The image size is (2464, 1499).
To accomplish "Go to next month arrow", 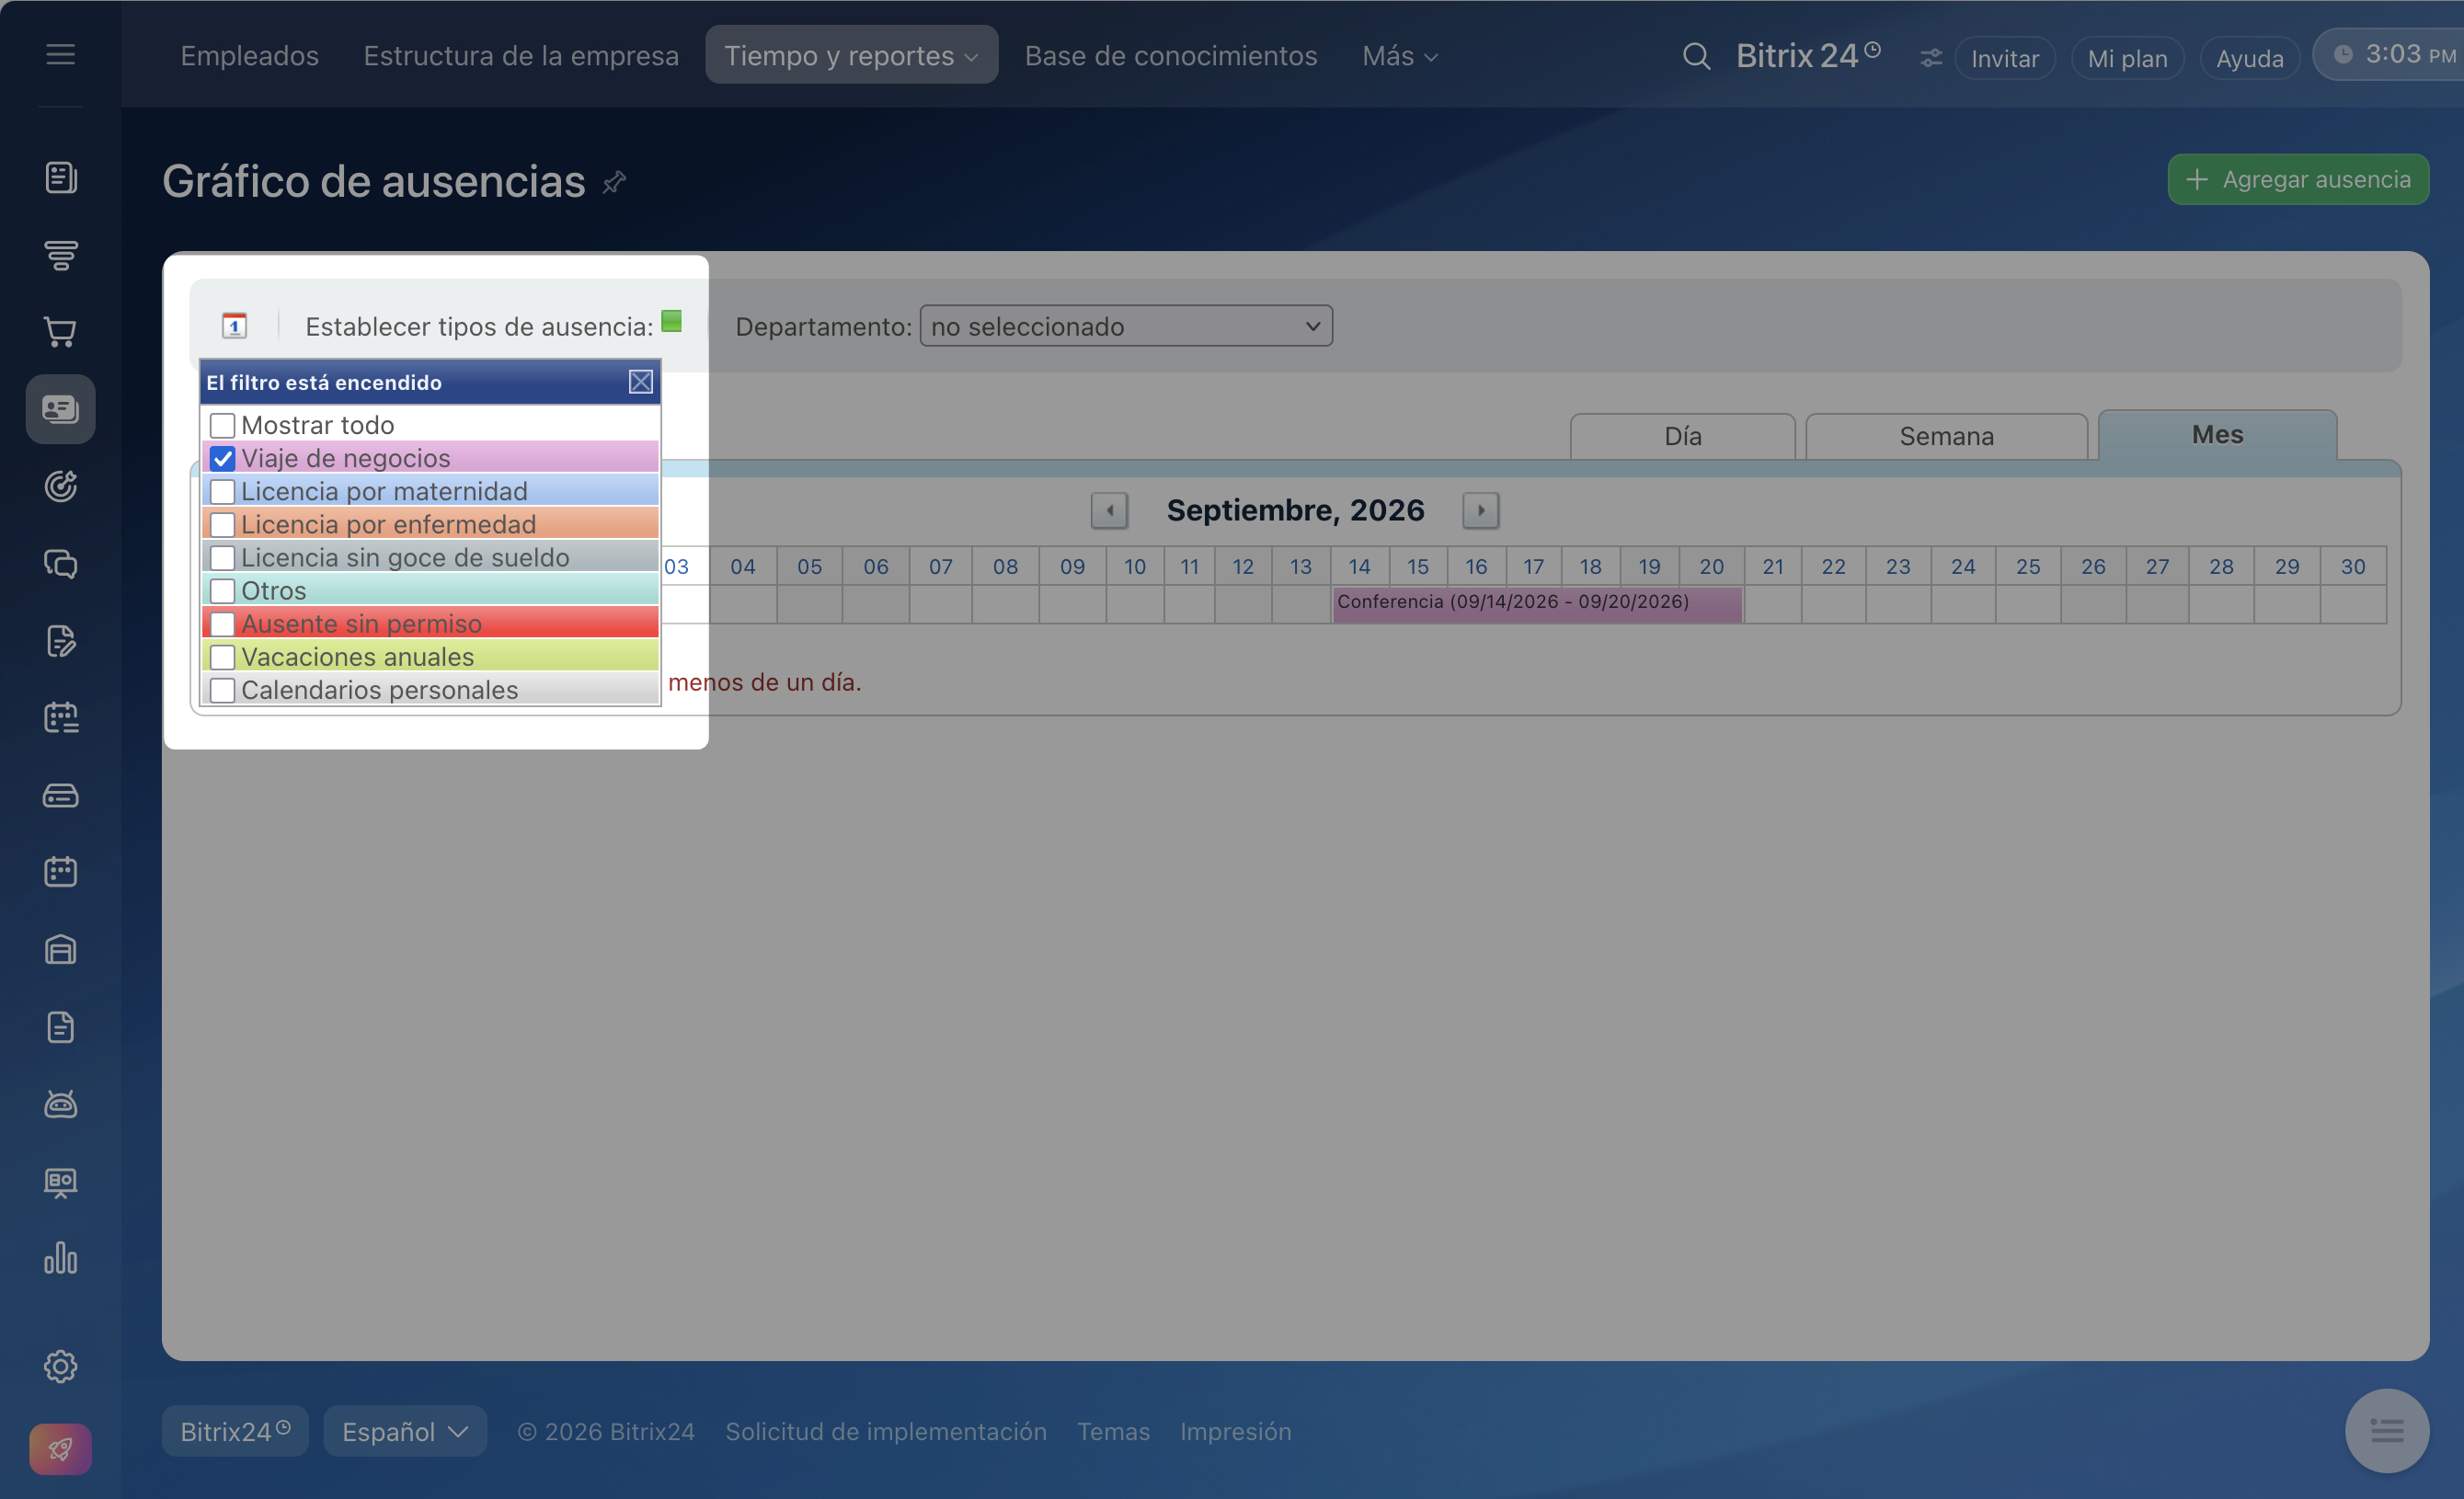I will tap(1480, 510).
